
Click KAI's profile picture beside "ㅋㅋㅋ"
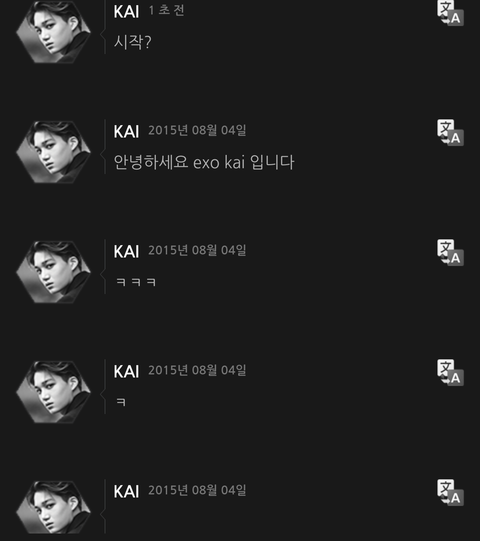click(53, 272)
